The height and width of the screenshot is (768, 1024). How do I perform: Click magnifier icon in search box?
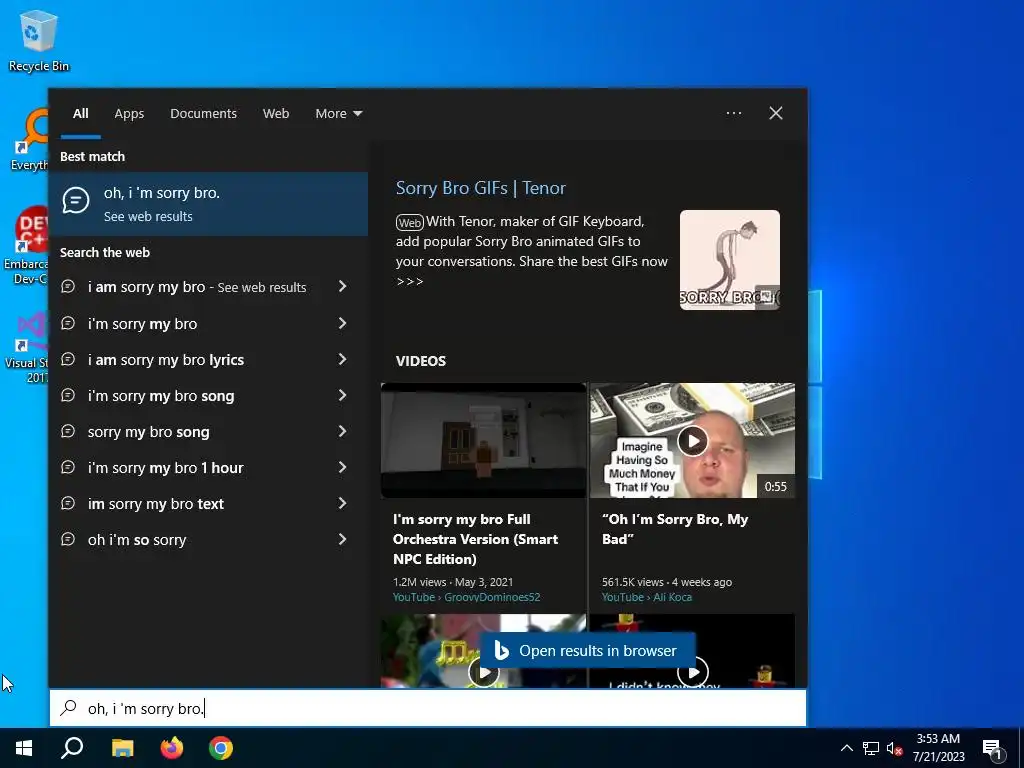point(69,708)
